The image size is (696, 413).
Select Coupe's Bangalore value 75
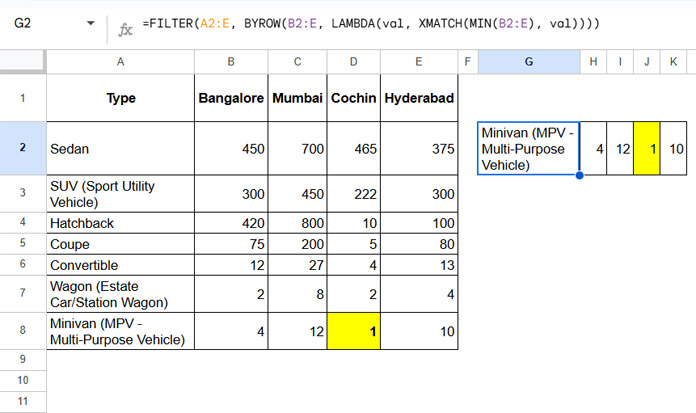231,243
